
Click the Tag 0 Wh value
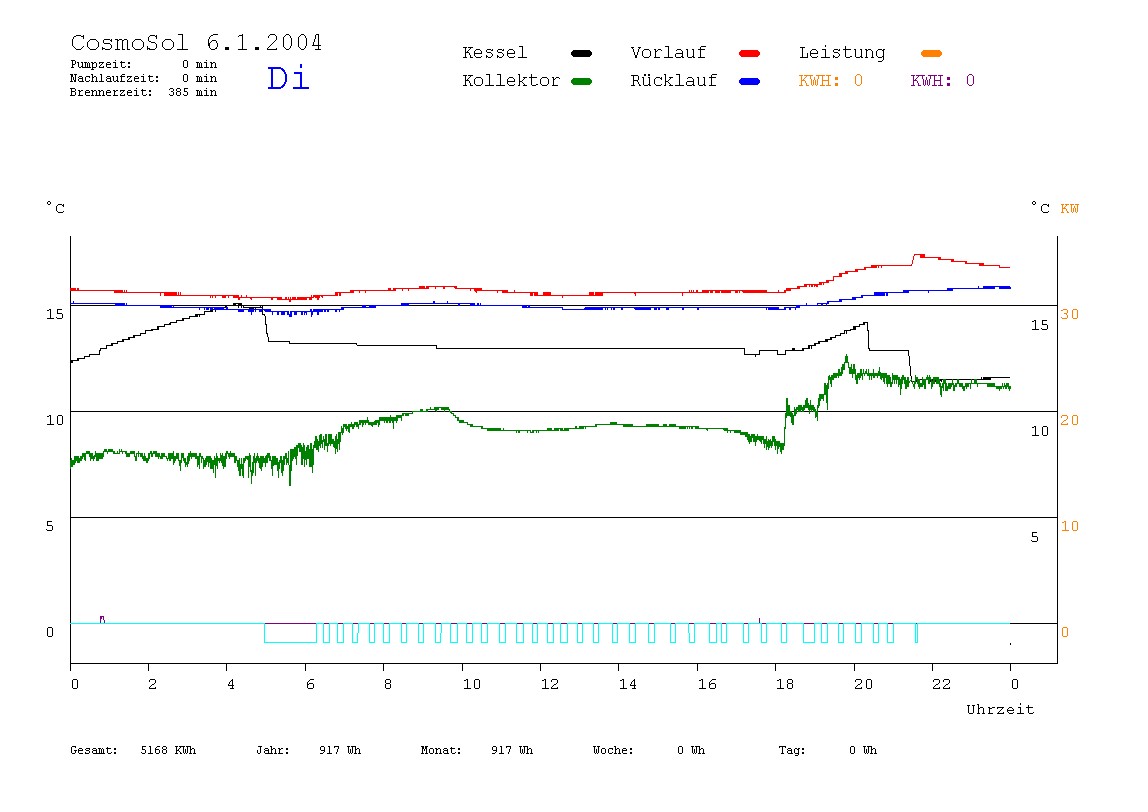[827, 750]
